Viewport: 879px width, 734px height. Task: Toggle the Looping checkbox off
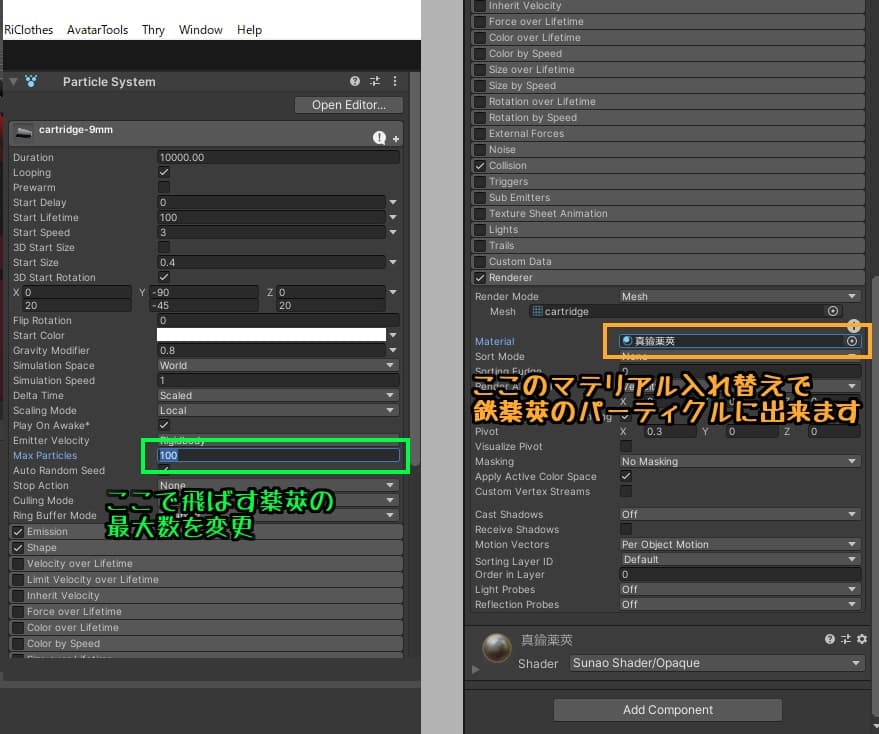pyautogui.click(x=164, y=172)
